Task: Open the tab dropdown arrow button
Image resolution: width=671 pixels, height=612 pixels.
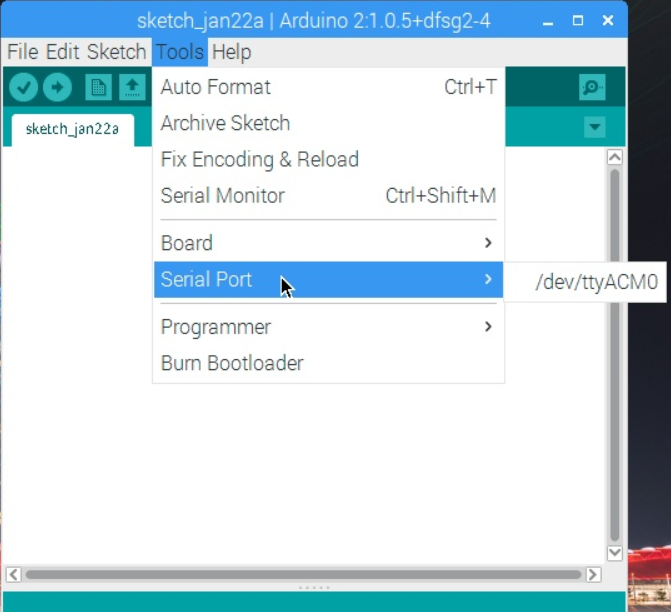Action: (595, 127)
